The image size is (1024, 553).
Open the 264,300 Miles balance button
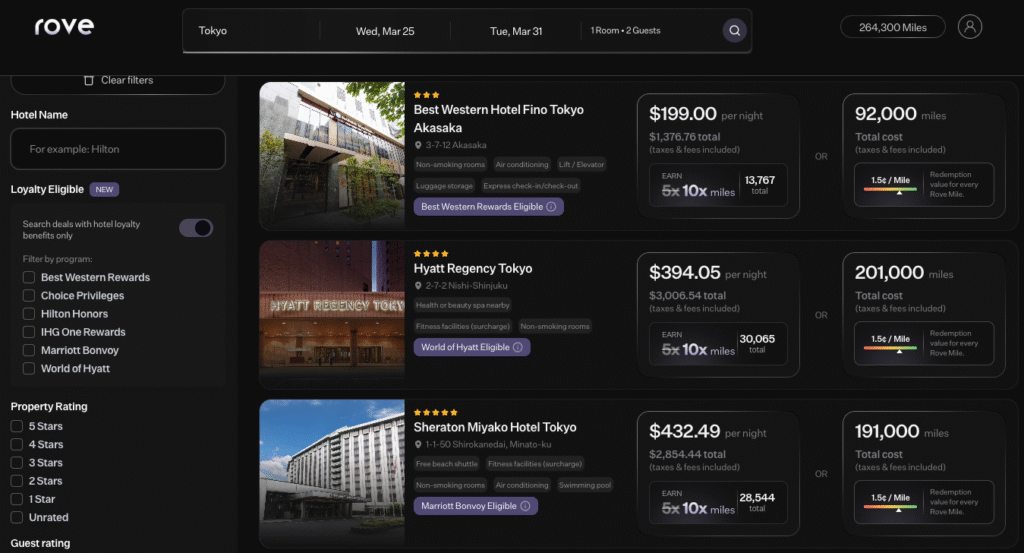[x=893, y=27]
